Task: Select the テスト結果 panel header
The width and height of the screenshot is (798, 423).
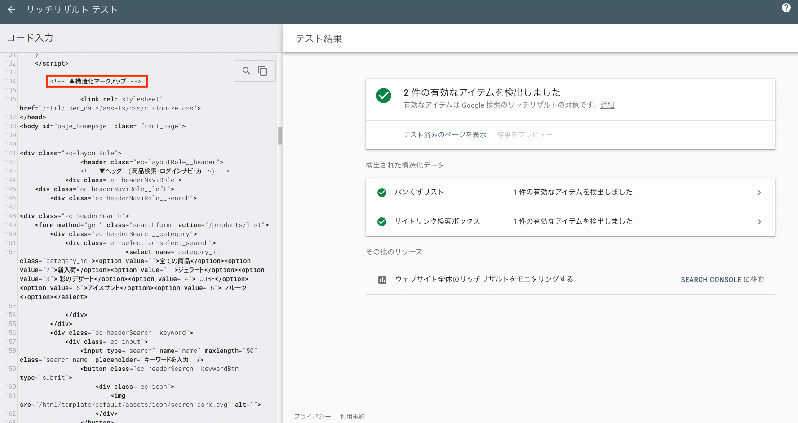Action: coord(319,39)
